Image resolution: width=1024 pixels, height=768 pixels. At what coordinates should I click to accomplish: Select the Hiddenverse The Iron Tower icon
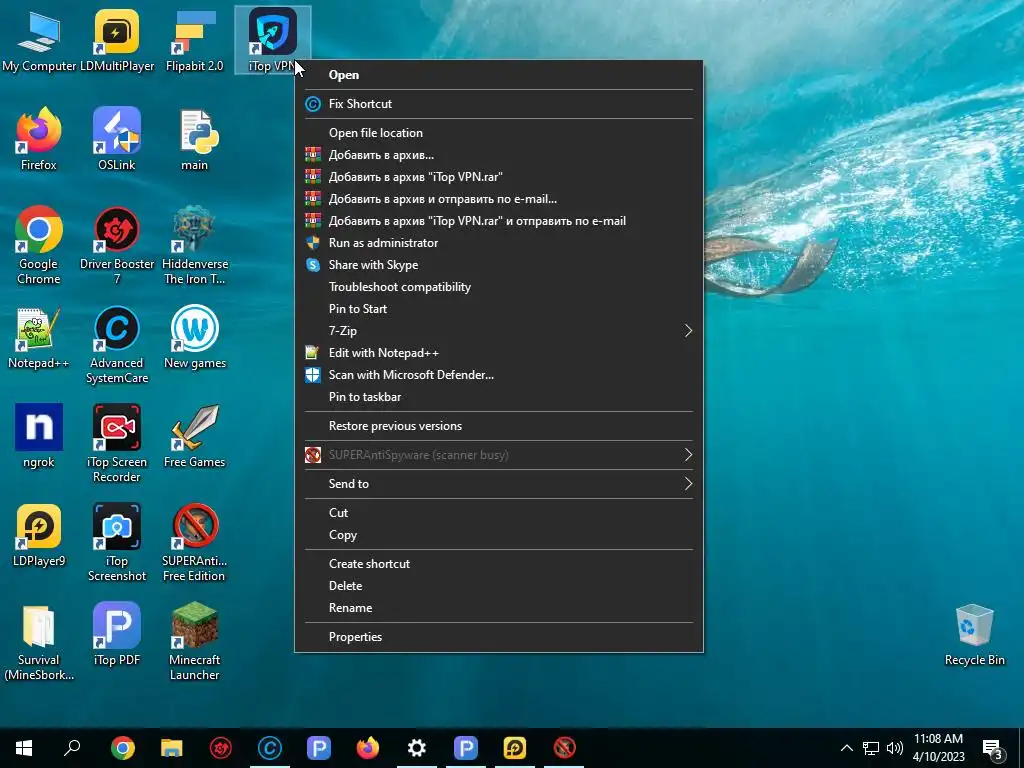click(x=195, y=246)
